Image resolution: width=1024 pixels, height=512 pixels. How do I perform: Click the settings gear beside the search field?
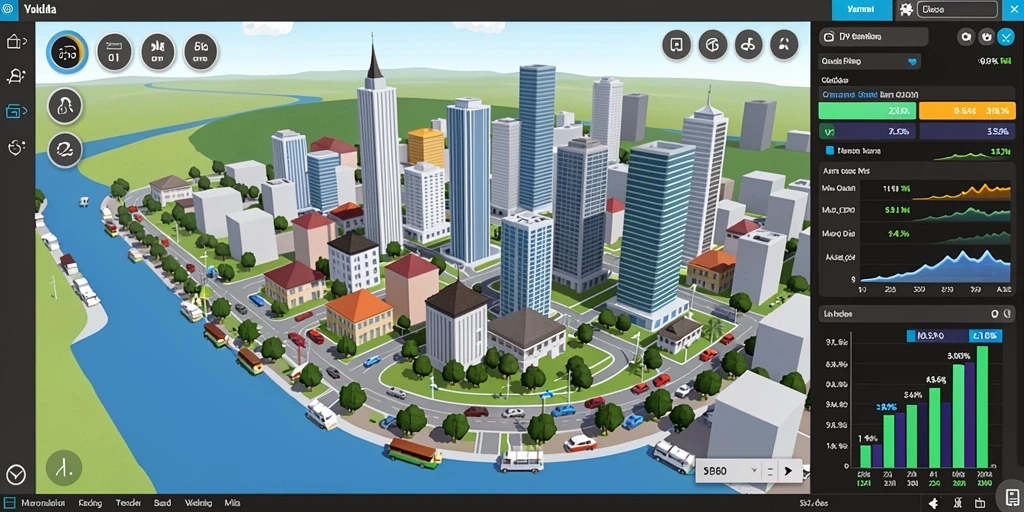[x=904, y=9]
